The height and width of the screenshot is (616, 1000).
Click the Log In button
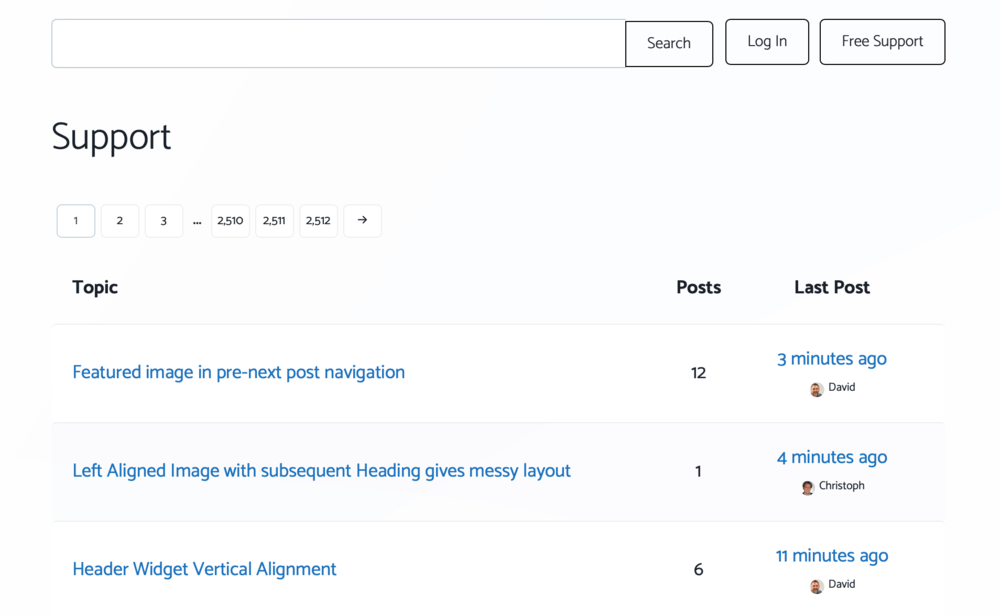(x=767, y=41)
